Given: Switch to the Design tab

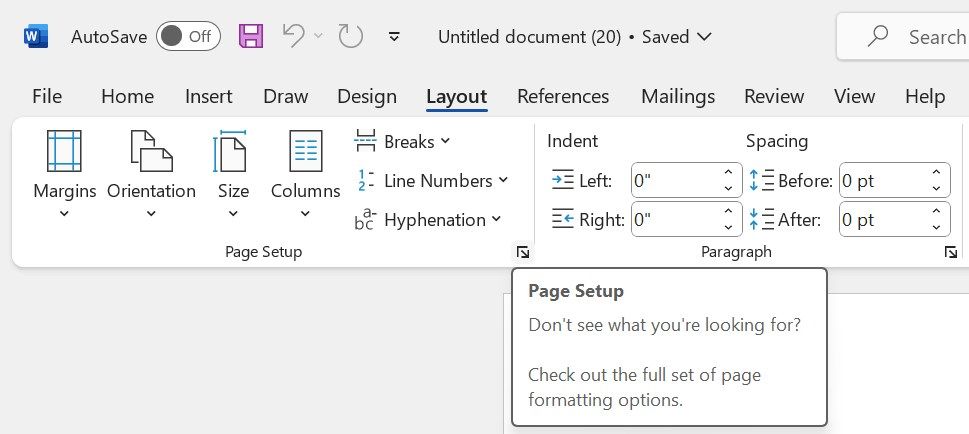Looking at the screenshot, I should pyautogui.click(x=367, y=97).
